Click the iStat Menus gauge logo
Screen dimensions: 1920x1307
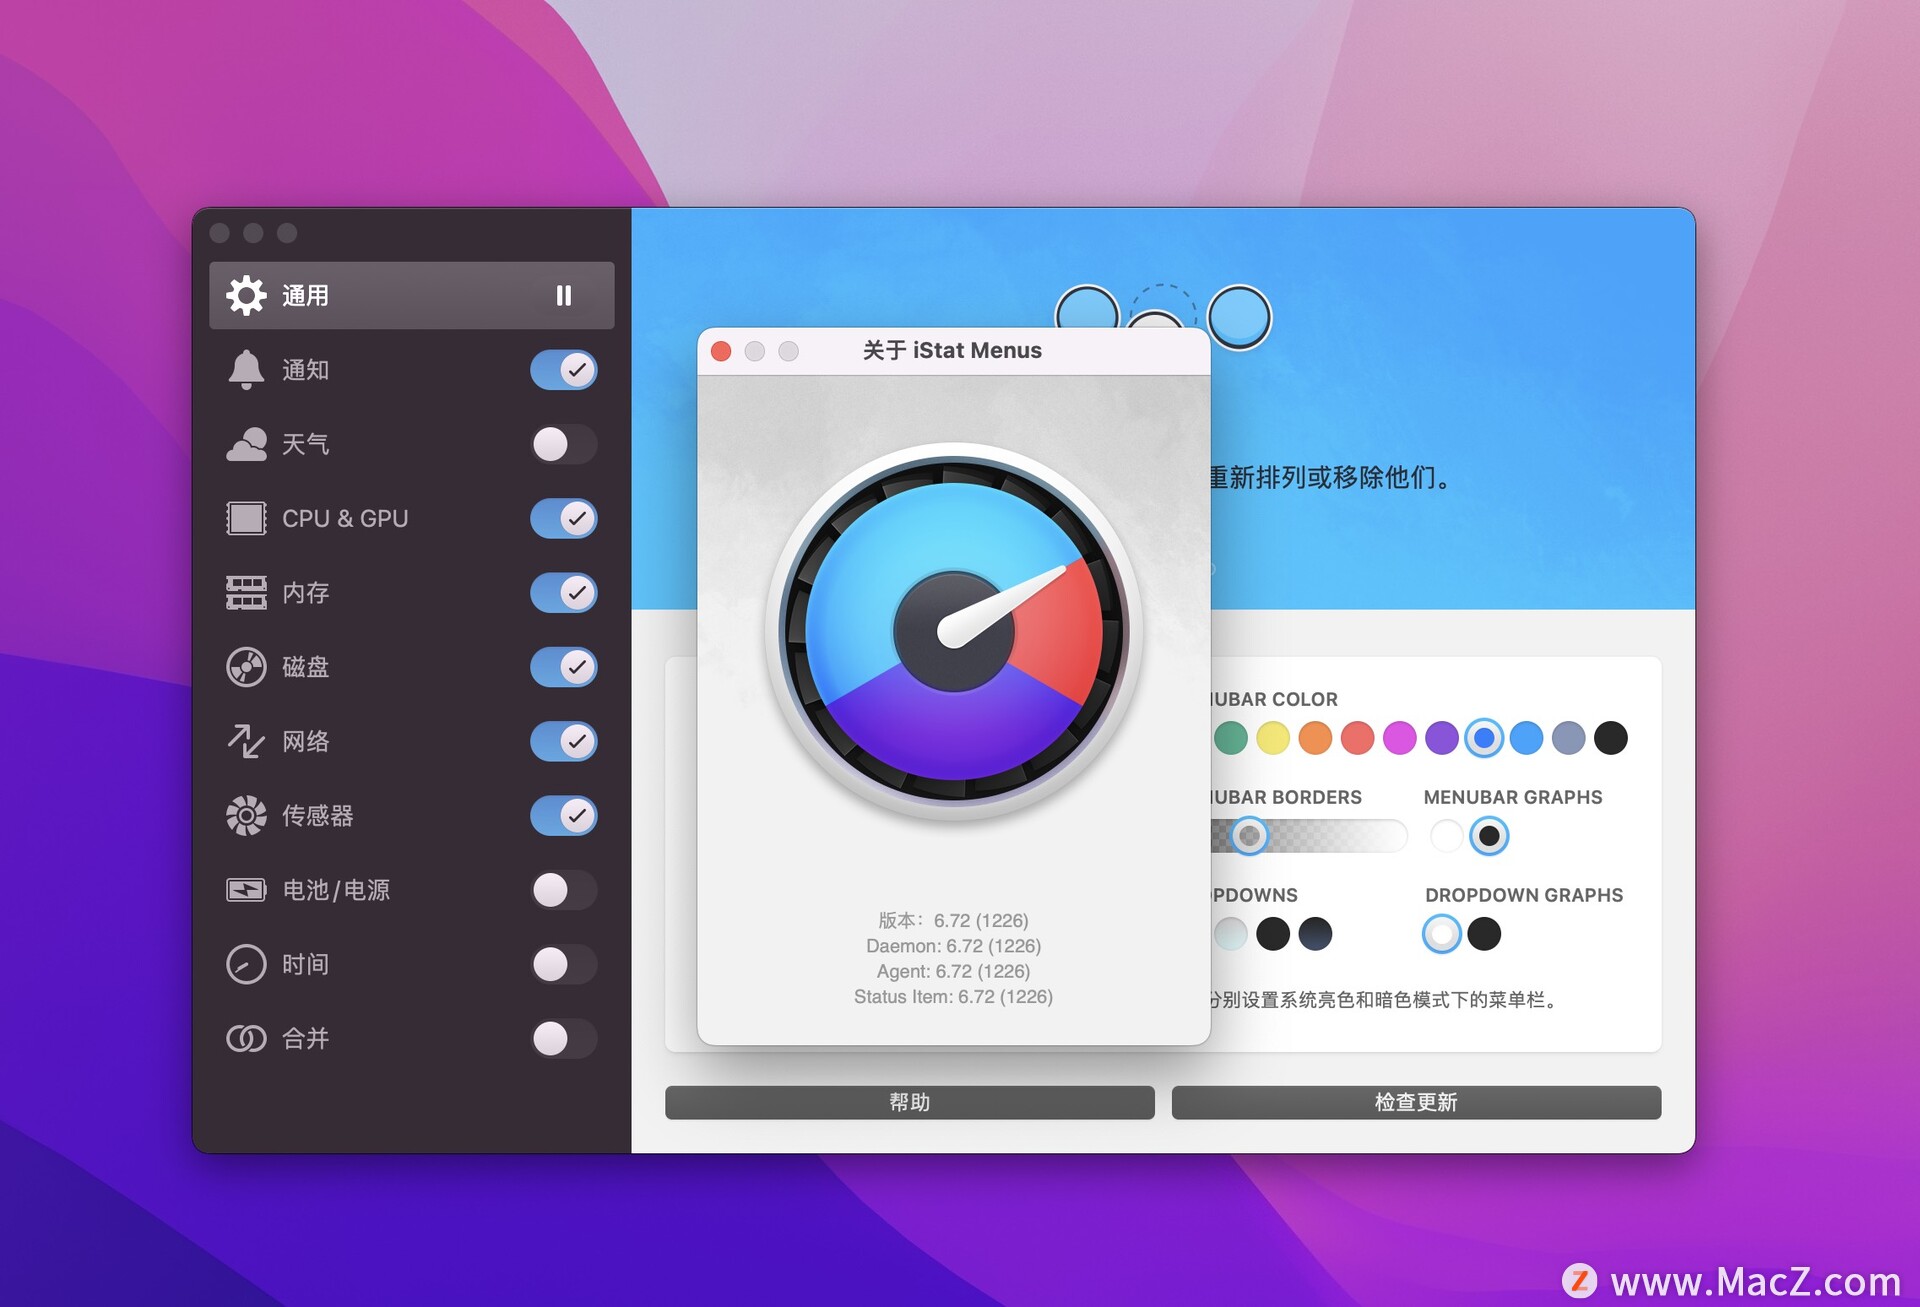click(x=954, y=632)
